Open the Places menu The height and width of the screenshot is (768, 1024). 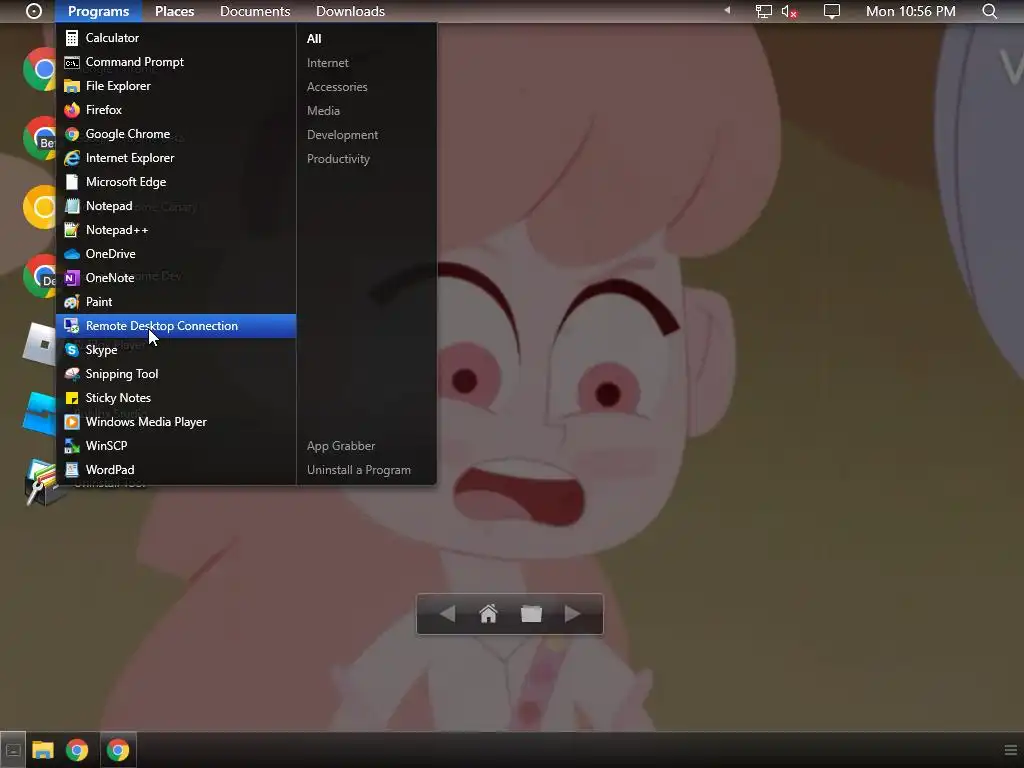[x=174, y=11]
